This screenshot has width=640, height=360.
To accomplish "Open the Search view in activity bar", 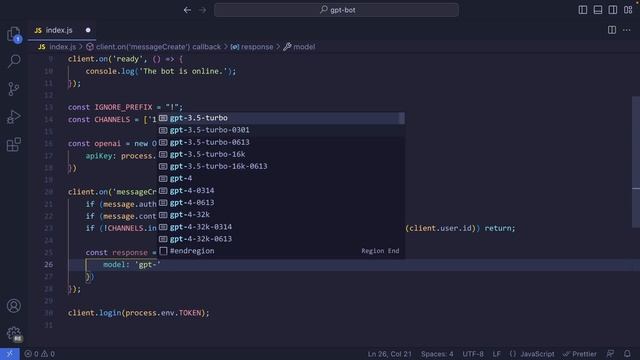I will [14, 61].
